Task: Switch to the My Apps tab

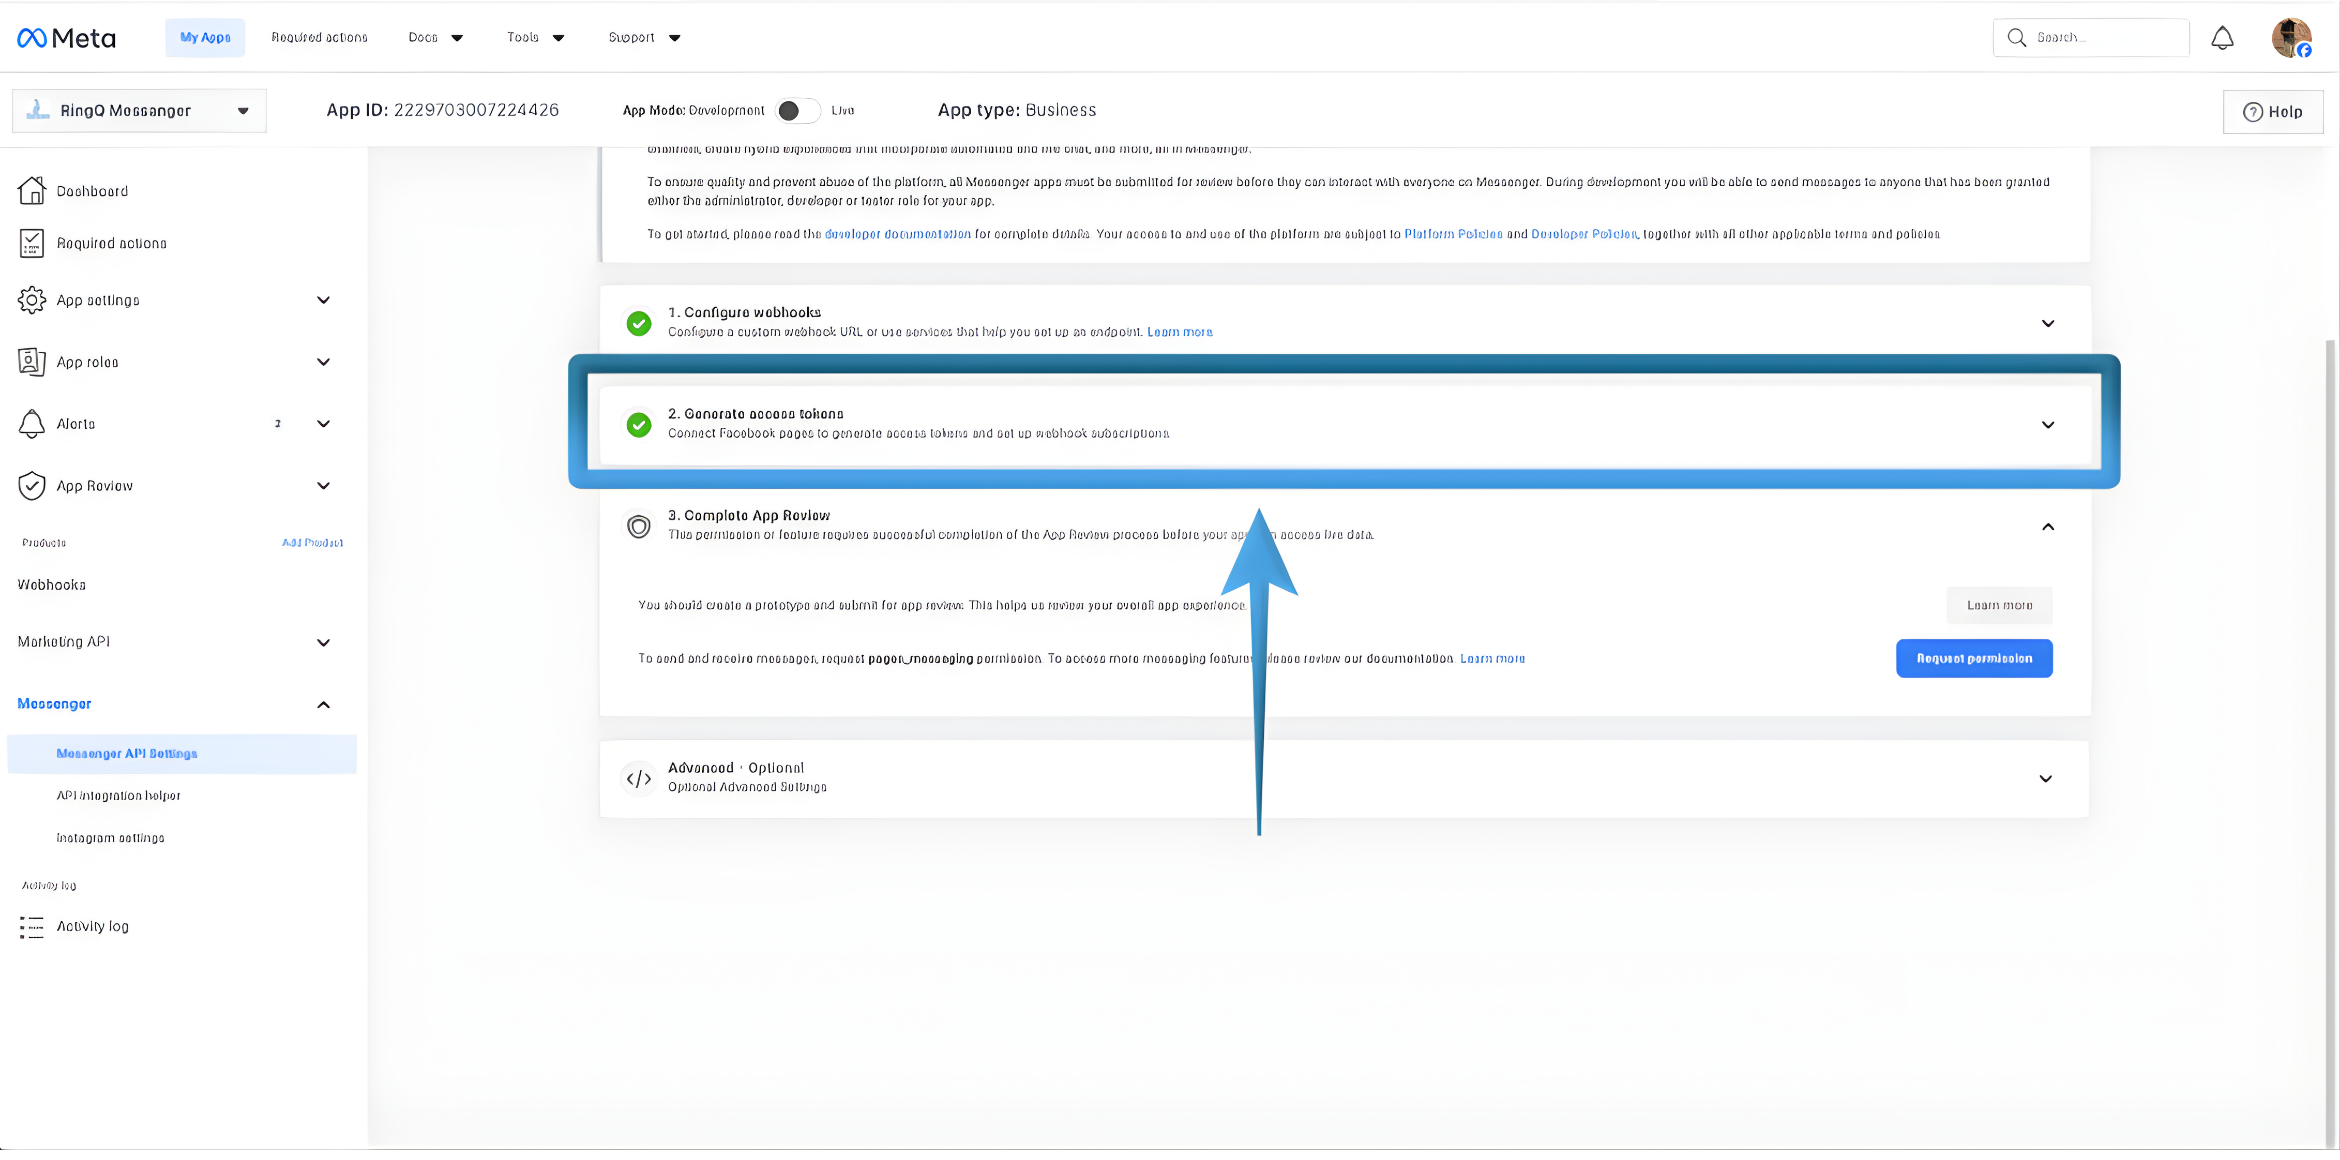Action: [x=204, y=37]
